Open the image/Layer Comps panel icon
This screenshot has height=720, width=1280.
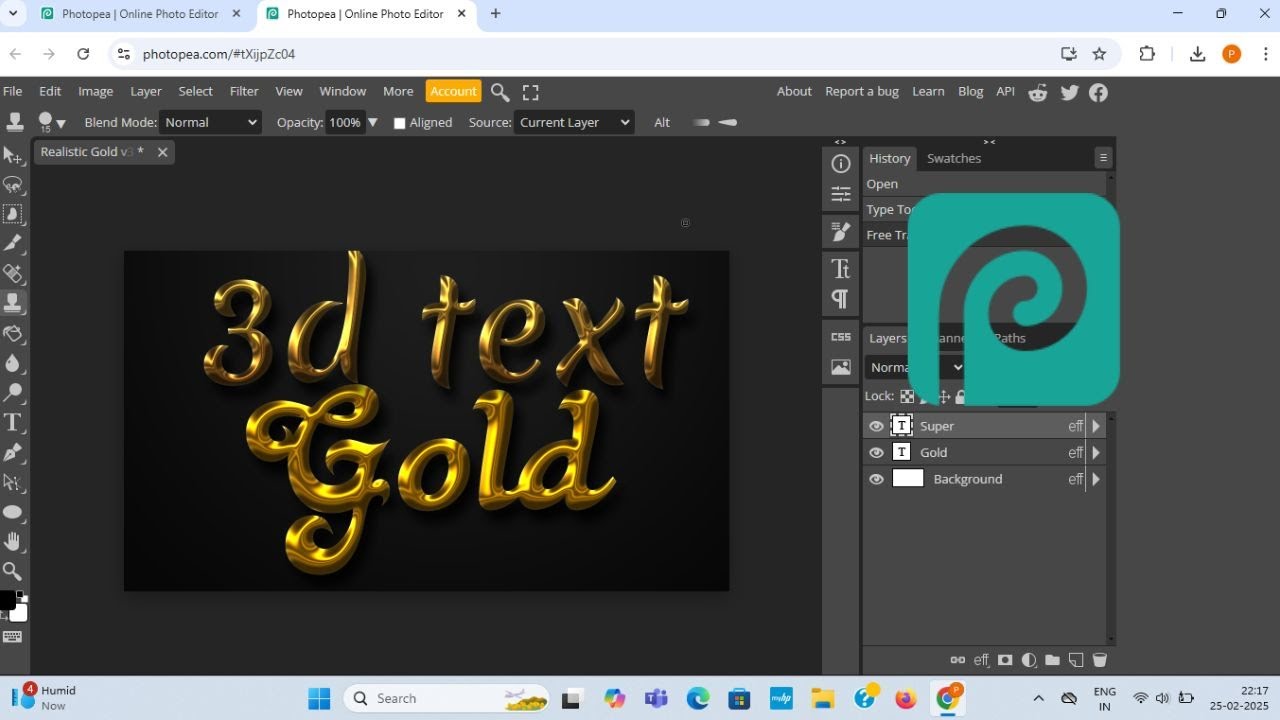(841, 367)
